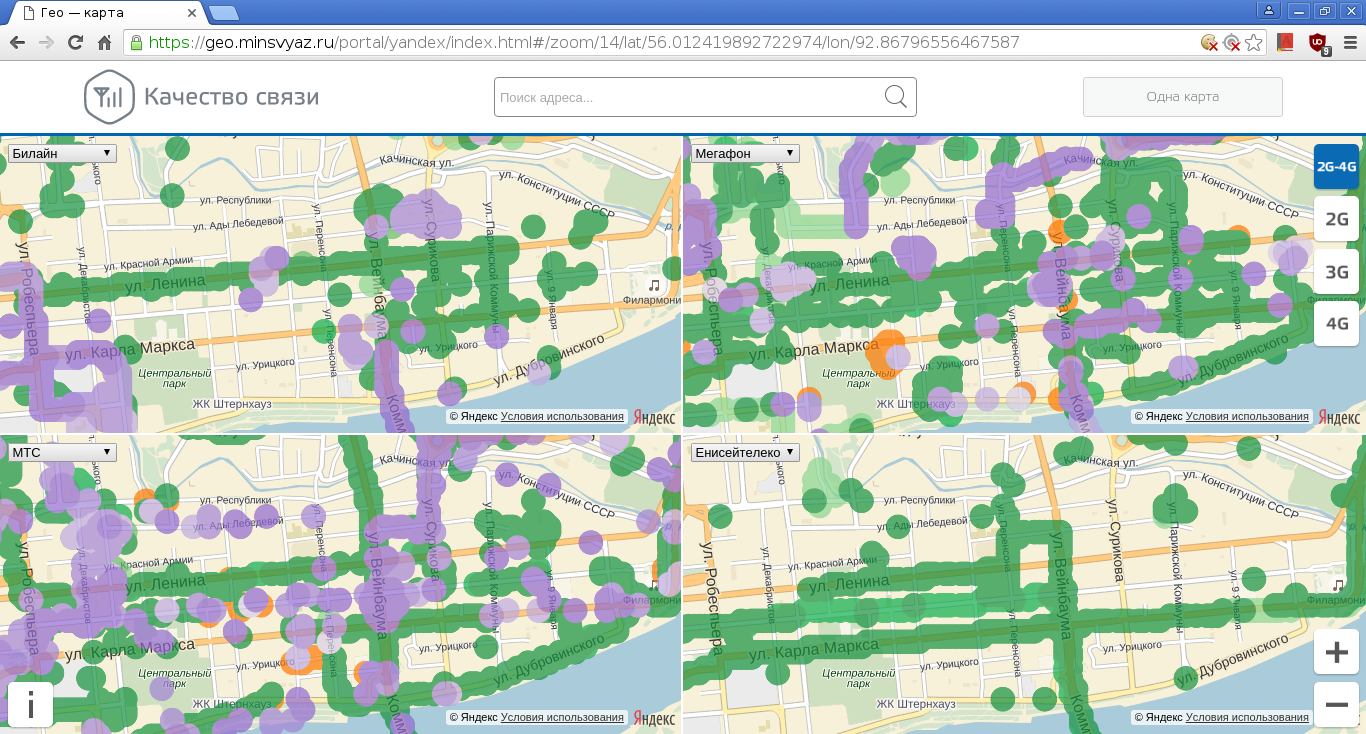Click the Яндекс logo on Мегафон map
Screen dimensions: 1366x734
pos(1339,417)
